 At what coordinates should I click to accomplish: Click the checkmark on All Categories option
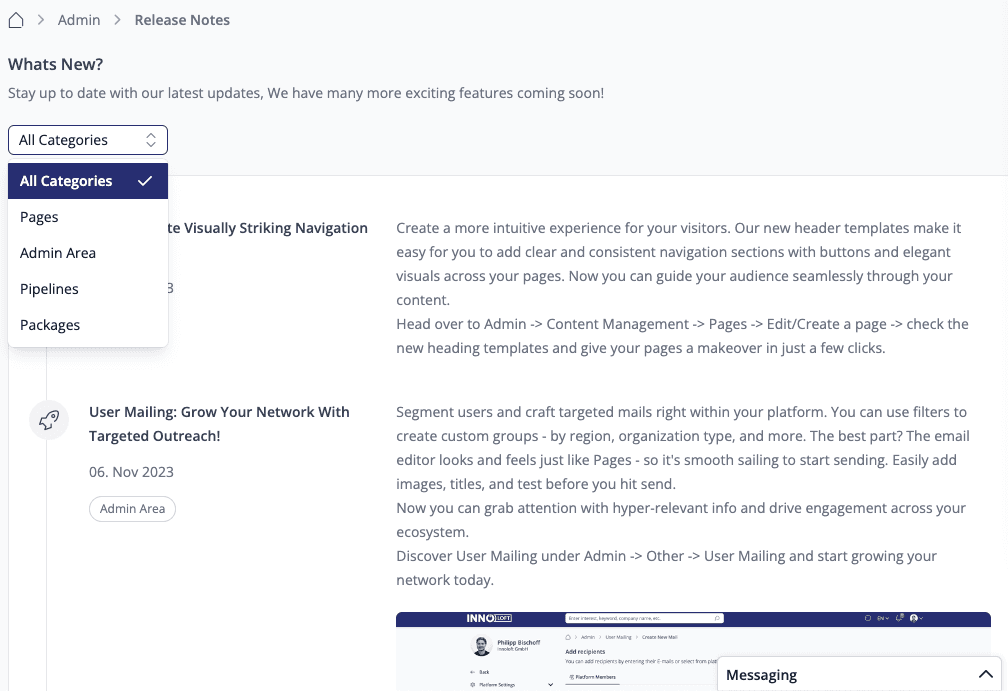[145, 181]
